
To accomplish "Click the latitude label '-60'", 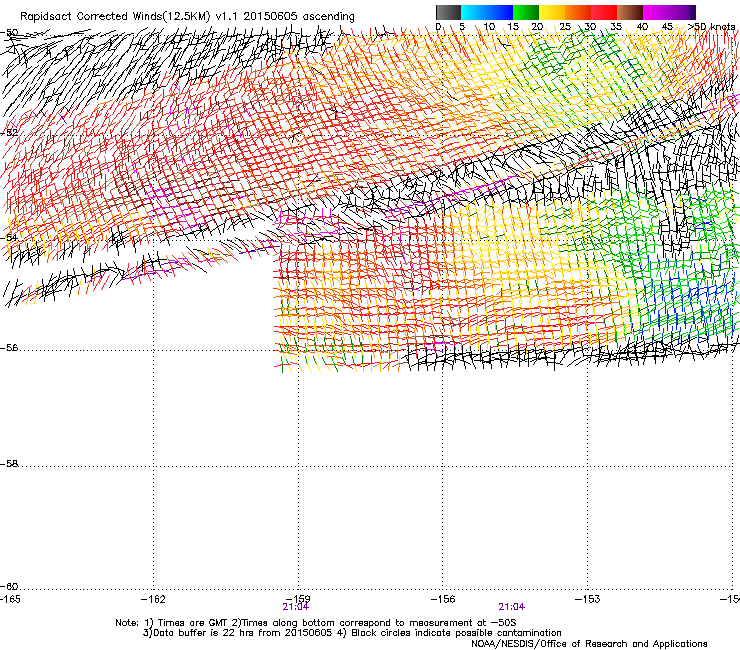I will [x=9, y=587].
